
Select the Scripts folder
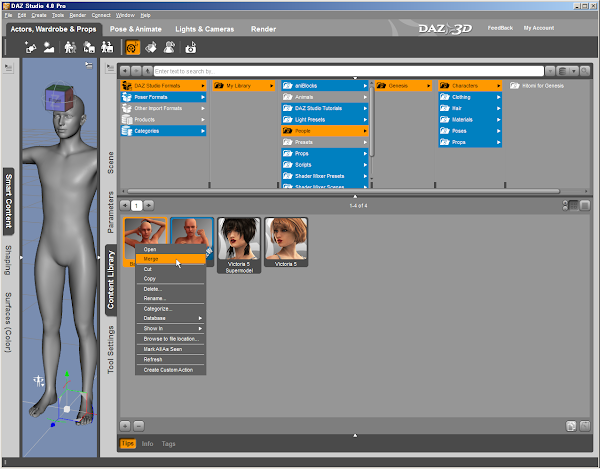[325, 165]
